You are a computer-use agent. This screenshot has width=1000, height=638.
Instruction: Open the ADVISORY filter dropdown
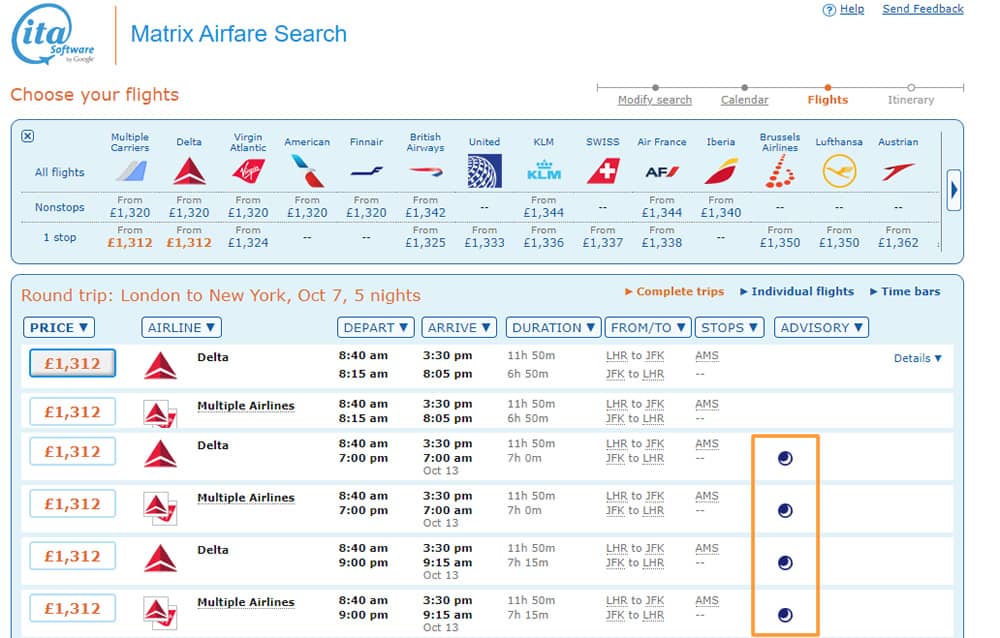click(821, 327)
